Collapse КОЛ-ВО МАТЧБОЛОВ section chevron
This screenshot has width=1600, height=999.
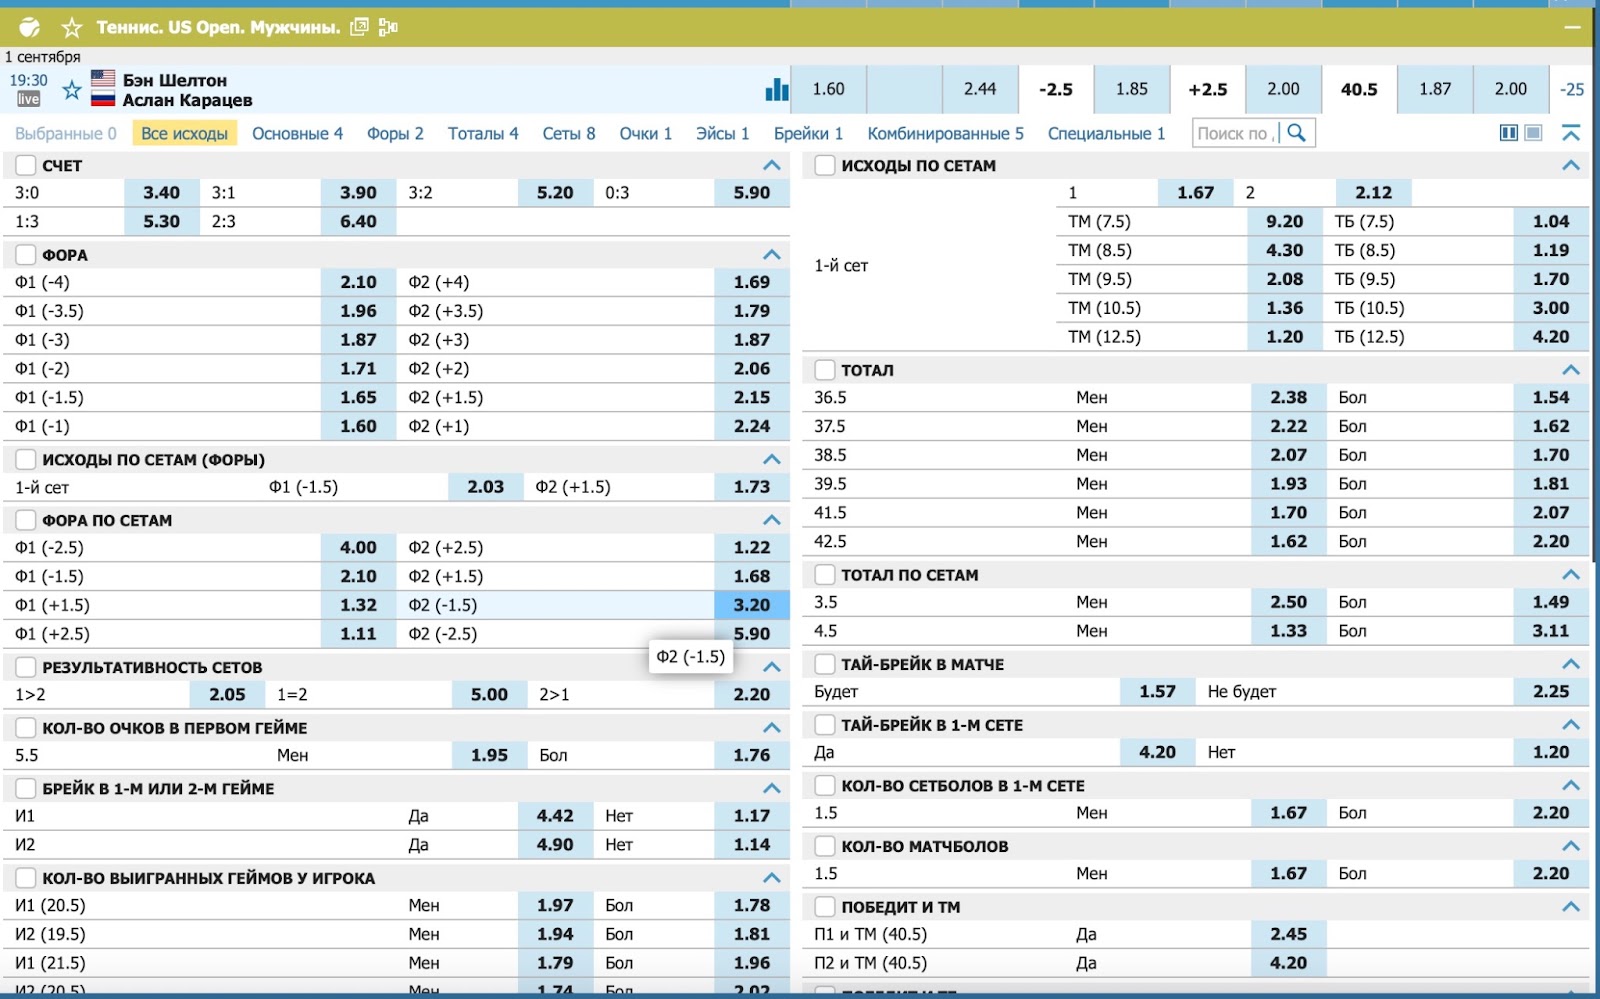[x=1571, y=846]
